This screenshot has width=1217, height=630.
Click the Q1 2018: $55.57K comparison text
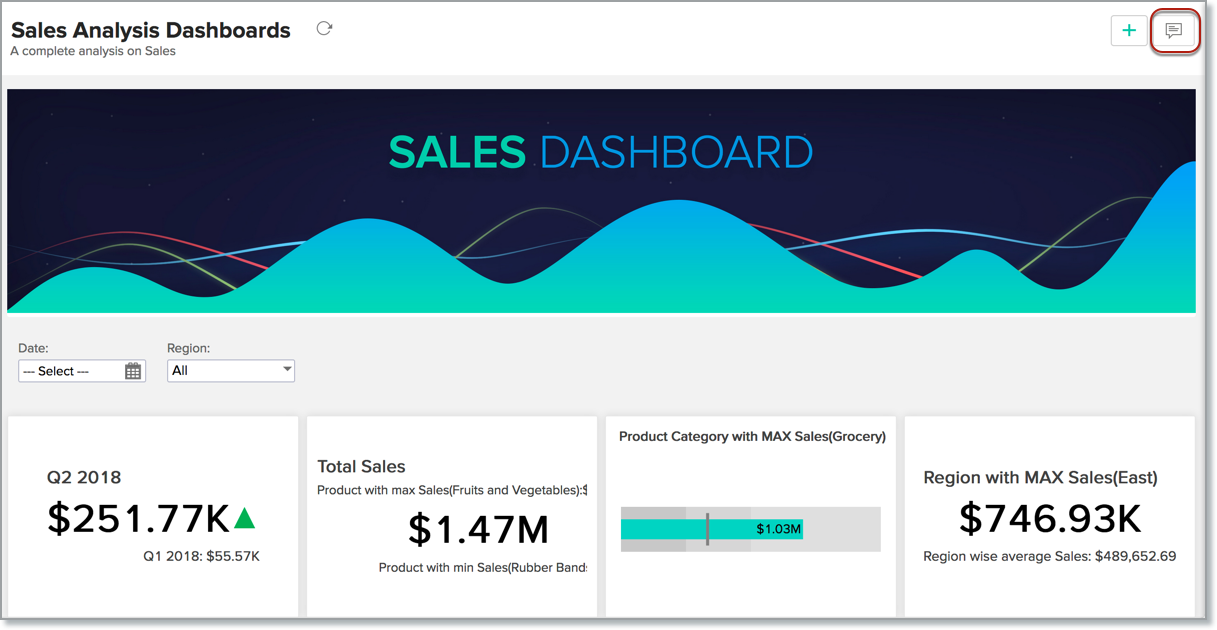pos(201,556)
